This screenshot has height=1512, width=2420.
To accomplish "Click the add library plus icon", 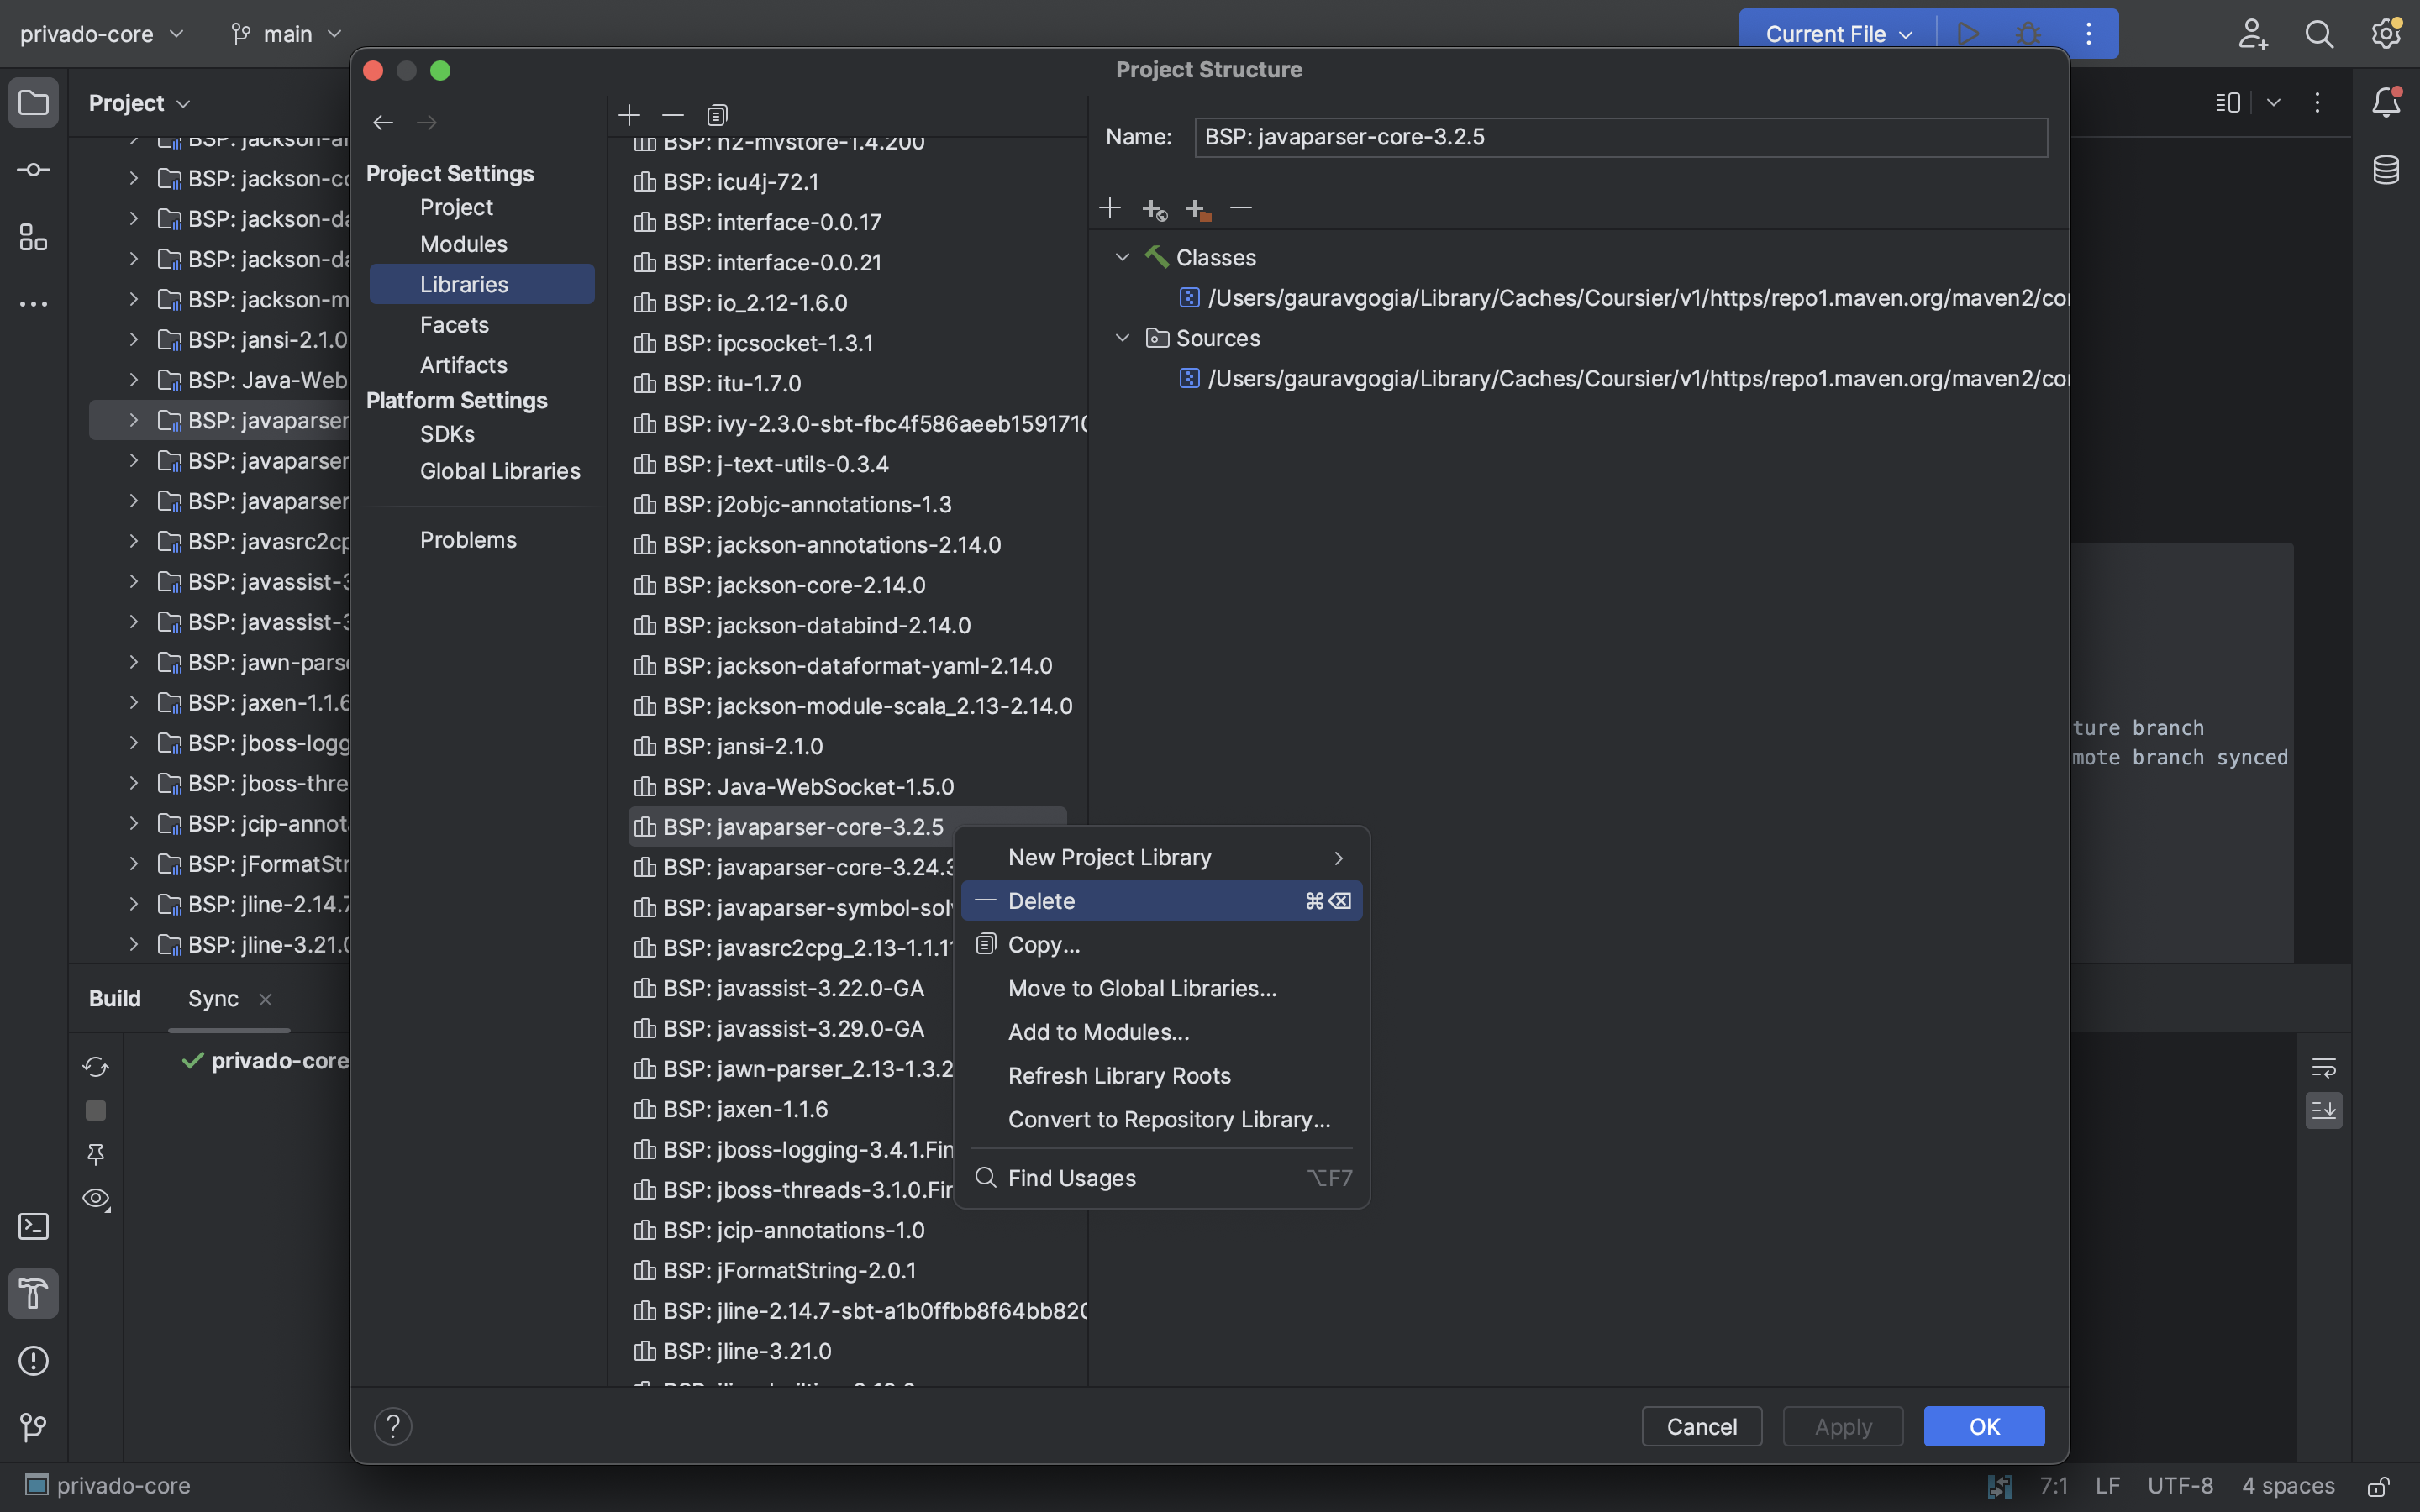I will [x=629, y=115].
